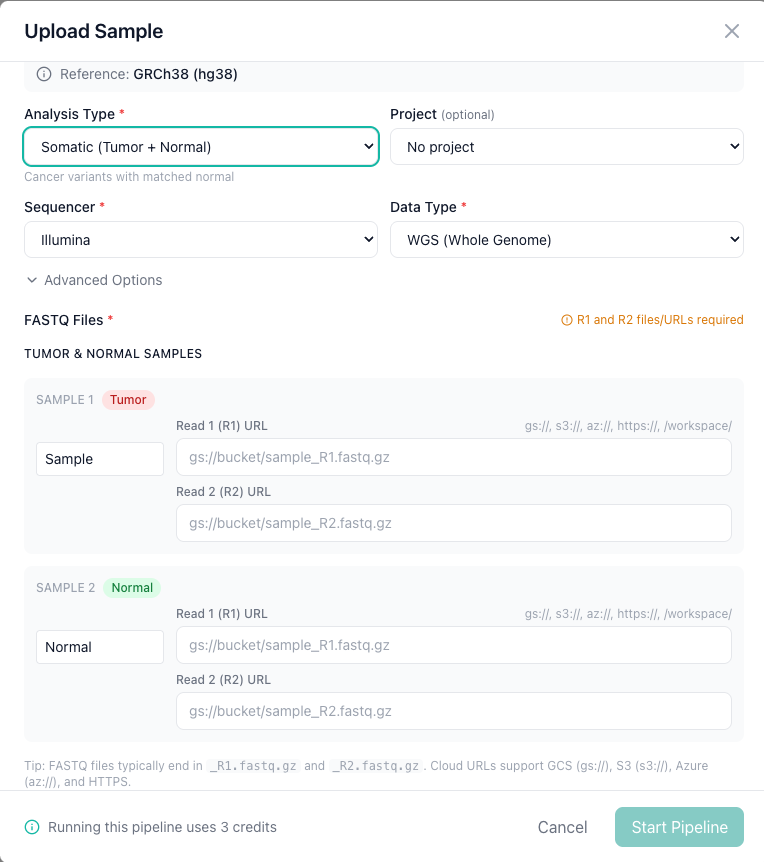Click the Tumor badge on Sample 1
Viewport: 764px width, 862px height.
[127, 399]
